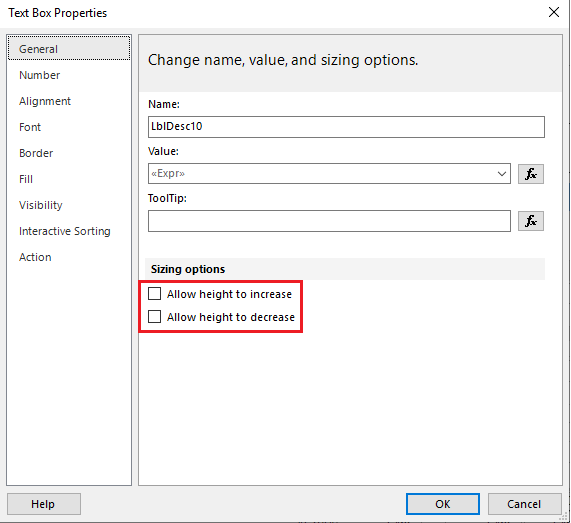Open expression editor for Value field

531,174
